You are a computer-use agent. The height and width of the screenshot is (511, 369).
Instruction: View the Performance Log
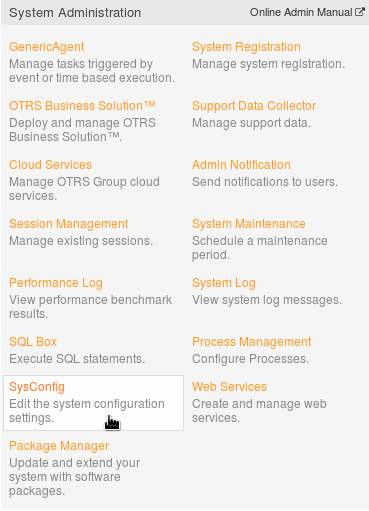56,283
